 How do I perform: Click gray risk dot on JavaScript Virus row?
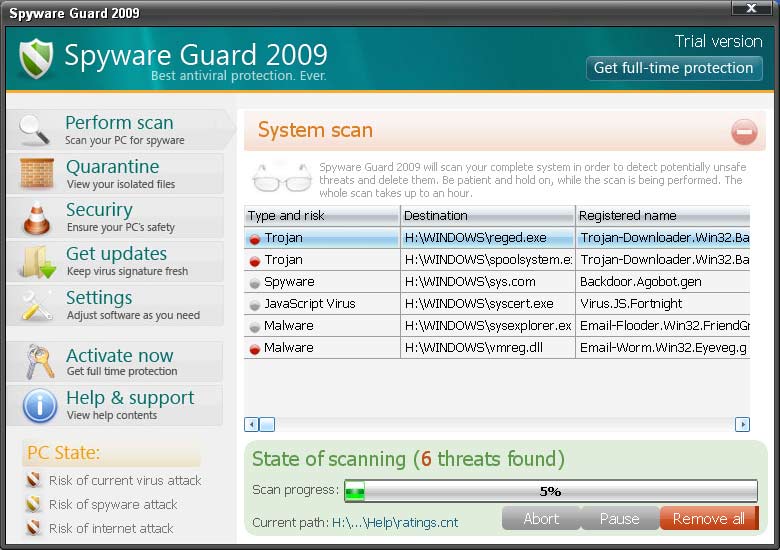(255, 305)
